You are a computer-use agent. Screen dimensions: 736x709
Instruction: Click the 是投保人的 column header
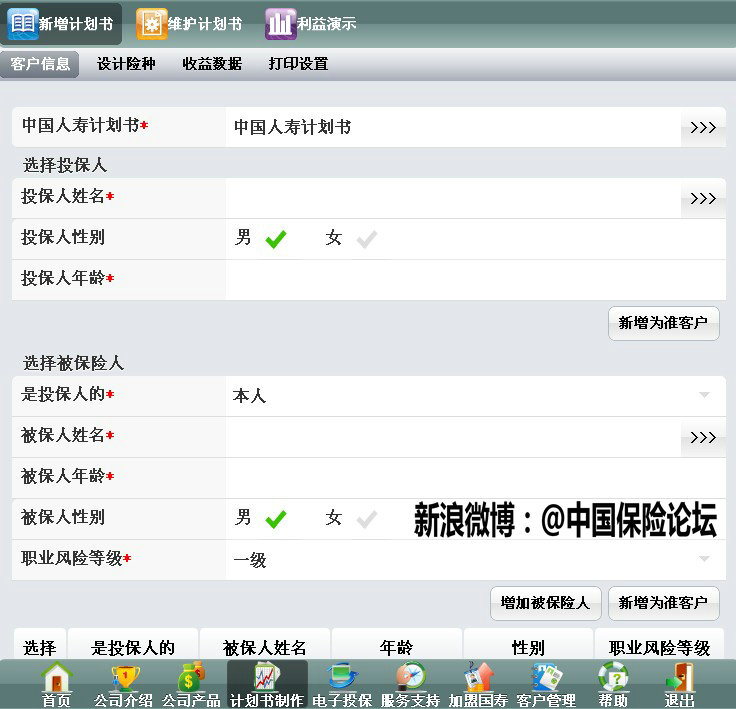(x=133, y=646)
